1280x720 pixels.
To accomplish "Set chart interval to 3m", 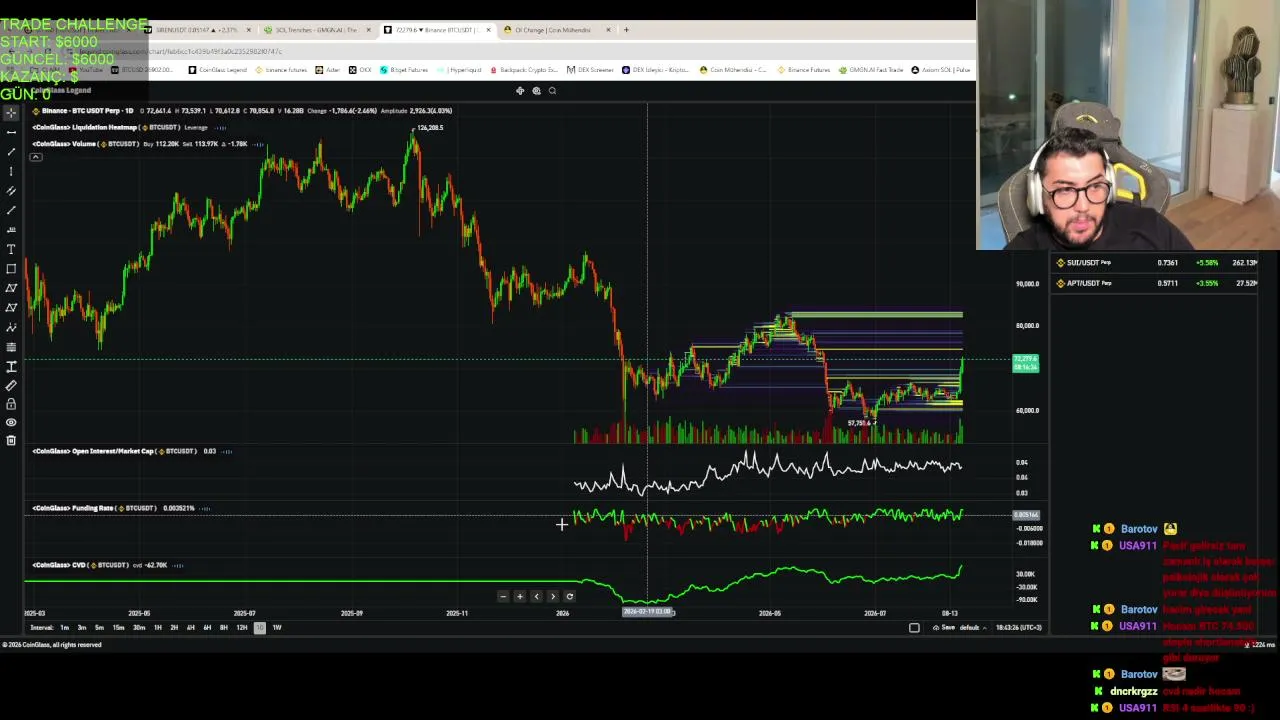I will click(82, 628).
